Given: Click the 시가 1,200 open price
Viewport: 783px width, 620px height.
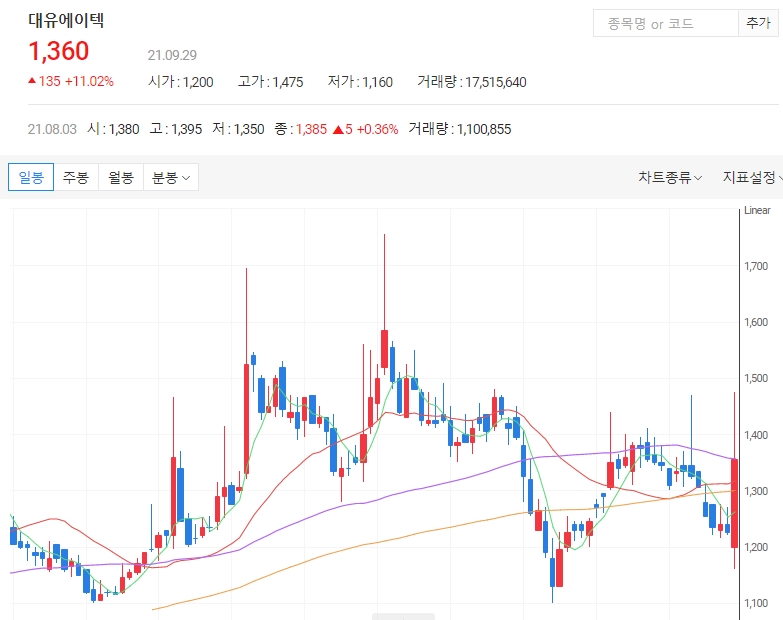Looking at the screenshot, I should coord(181,82).
